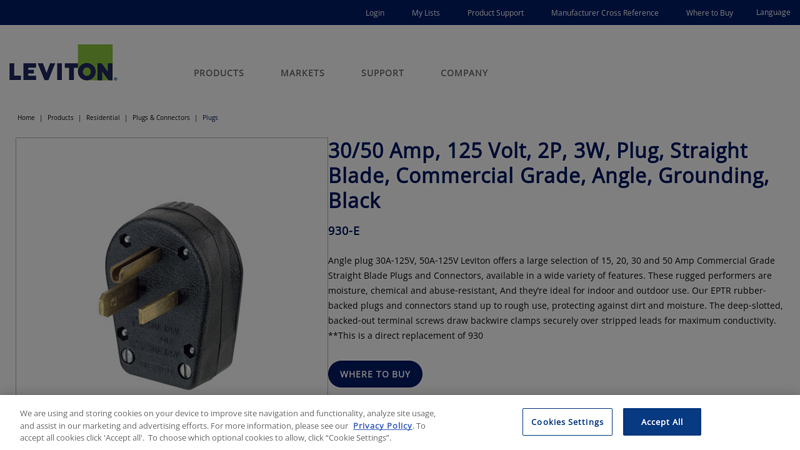Expand the PRODUCTS menu
Image resolution: width=800 pixels, height=450 pixels.
click(218, 73)
